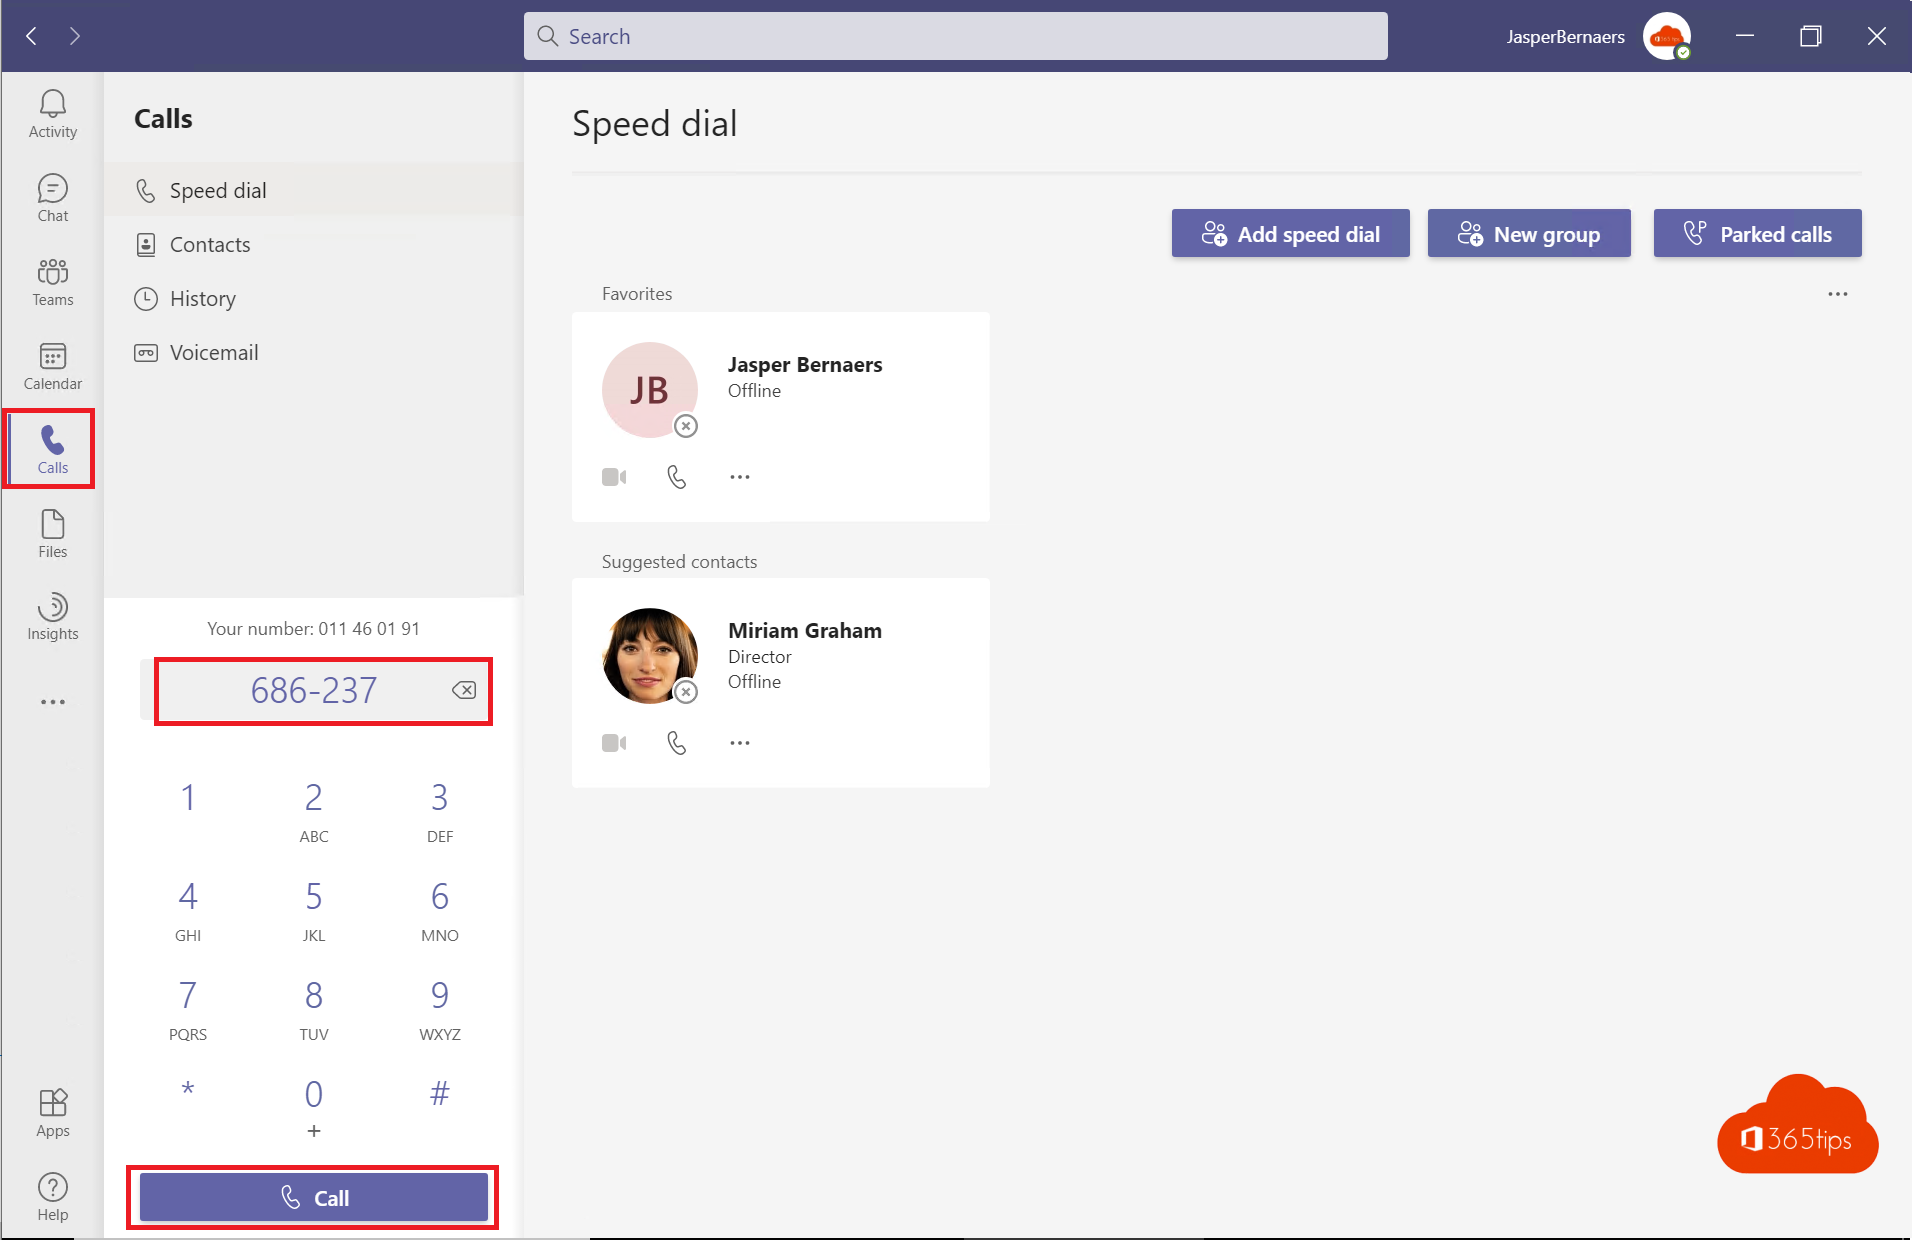Select Speed dial in Calls menu
The width and height of the screenshot is (1914, 1240).
(x=314, y=190)
